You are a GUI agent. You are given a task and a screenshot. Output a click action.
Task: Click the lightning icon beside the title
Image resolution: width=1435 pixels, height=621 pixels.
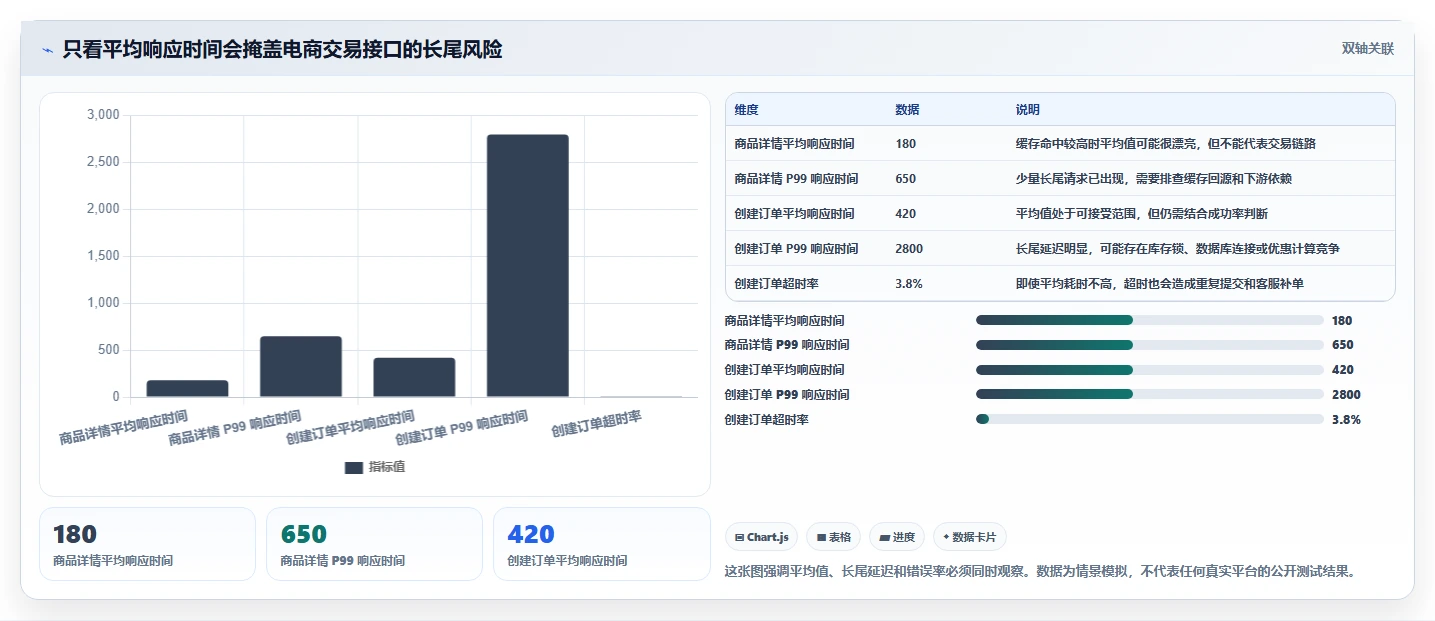(47, 50)
